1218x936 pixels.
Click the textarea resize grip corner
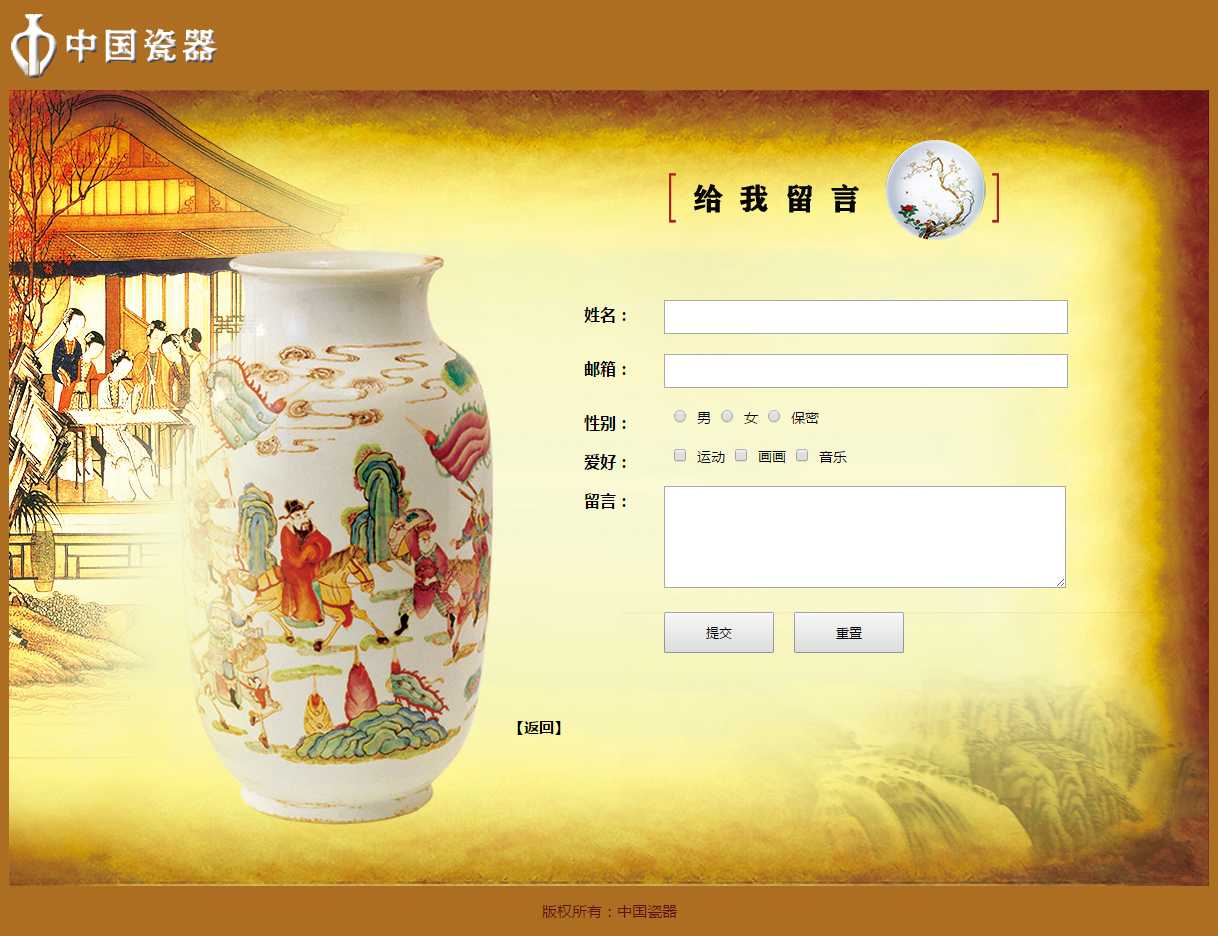point(1059,581)
